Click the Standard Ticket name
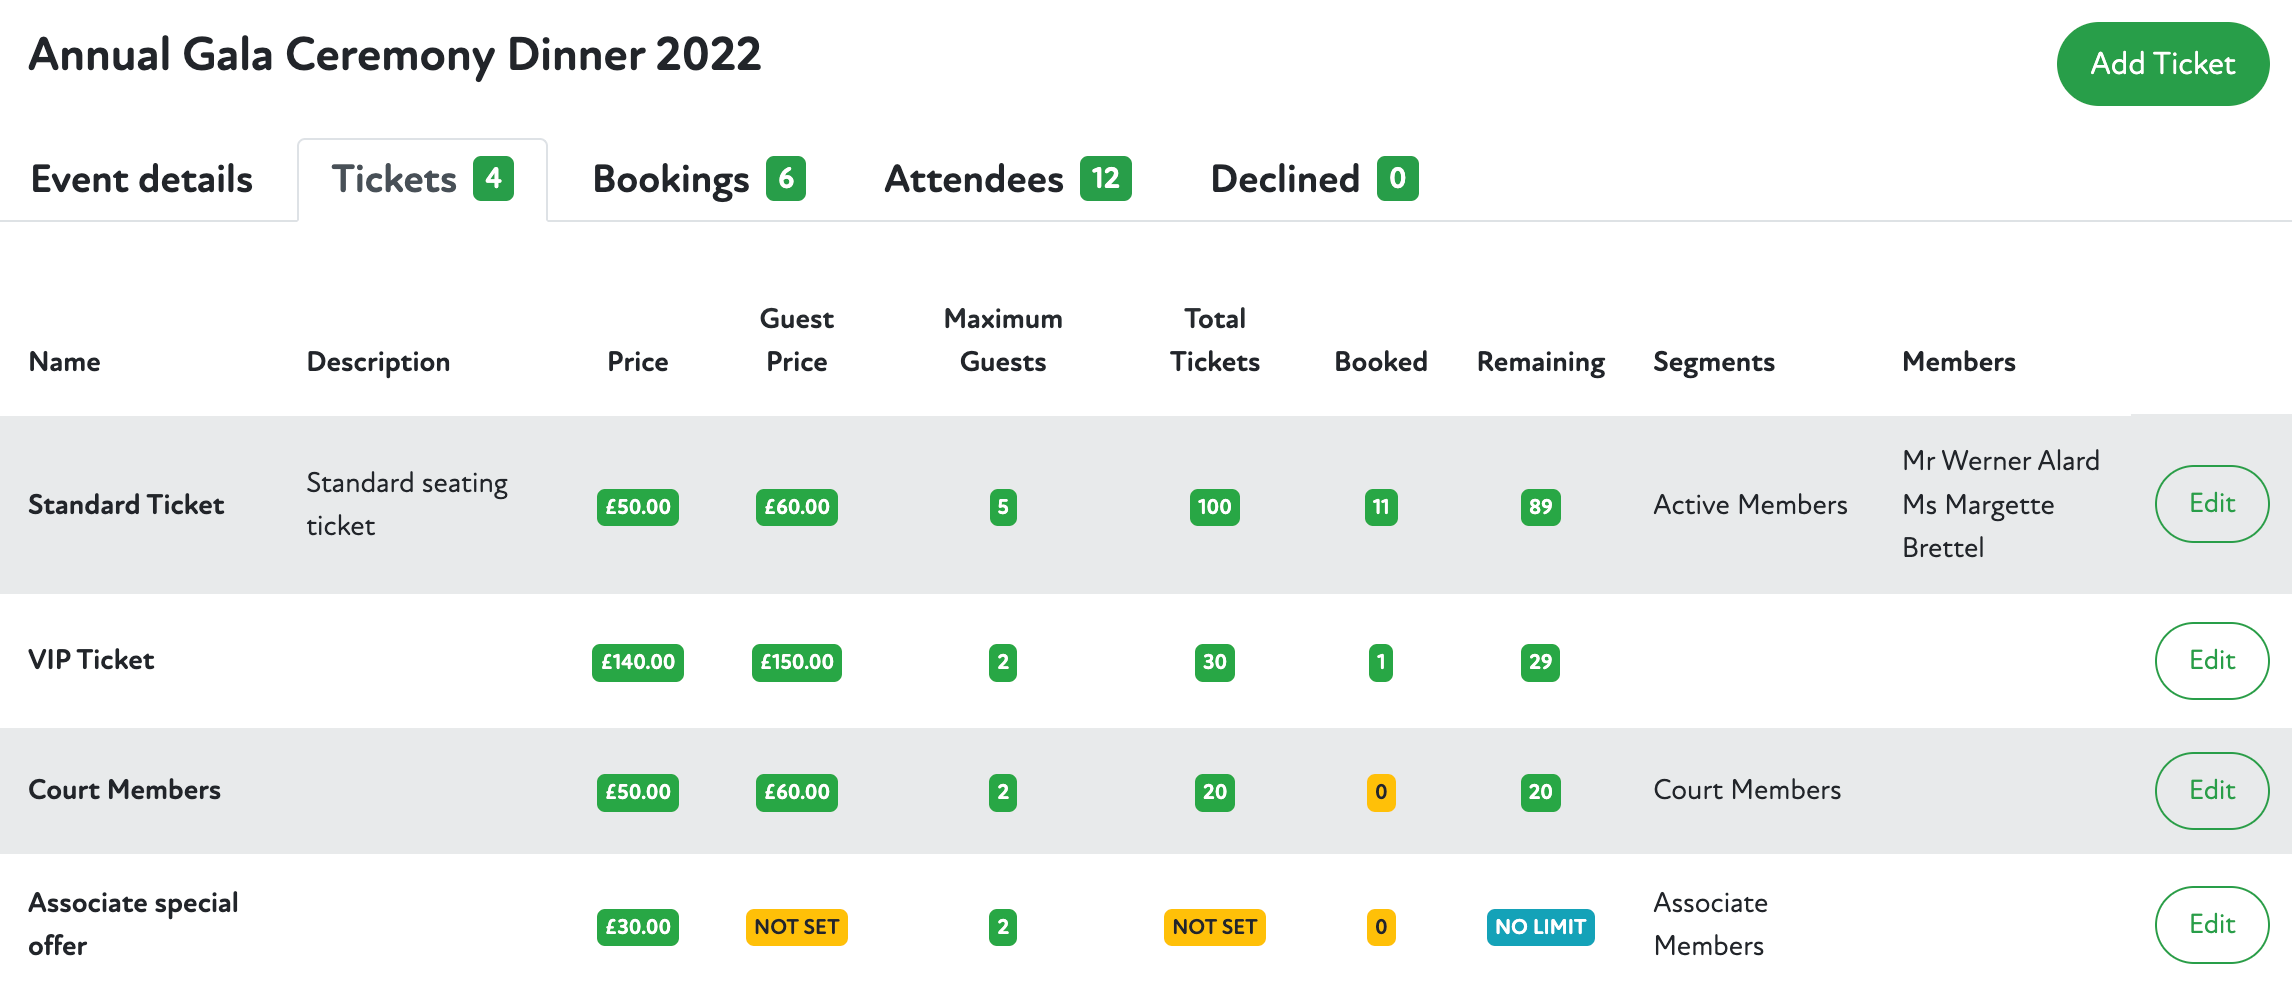This screenshot has width=2292, height=986. point(126,505)
